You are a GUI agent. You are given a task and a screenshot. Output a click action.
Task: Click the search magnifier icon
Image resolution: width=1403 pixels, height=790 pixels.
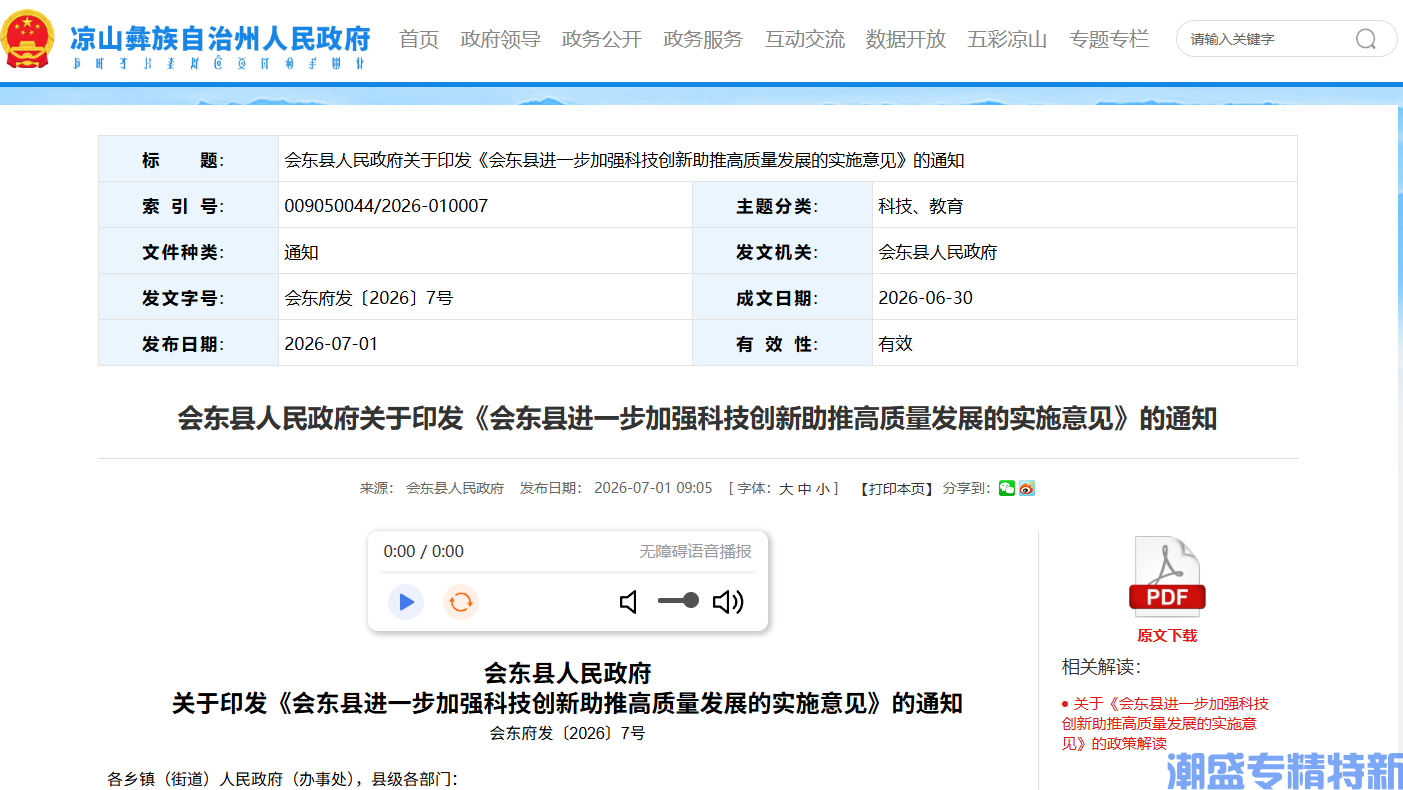tap(1365, 39)
